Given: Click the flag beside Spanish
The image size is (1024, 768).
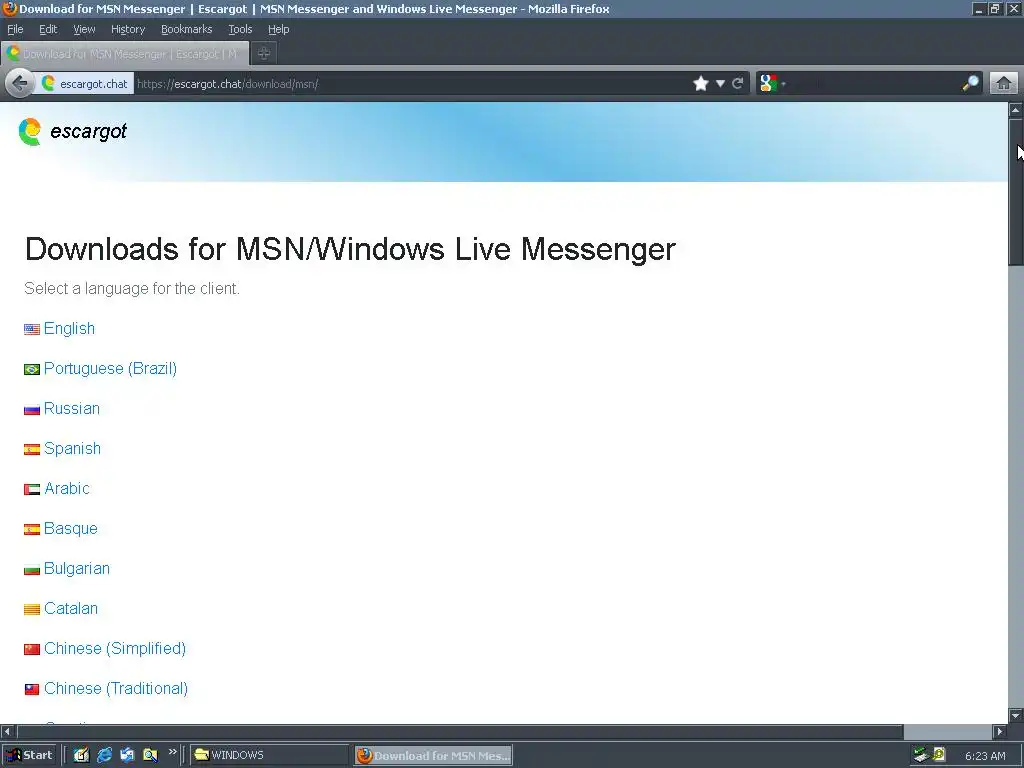Looking at the screenshot, I should click(x=32, y=450).
